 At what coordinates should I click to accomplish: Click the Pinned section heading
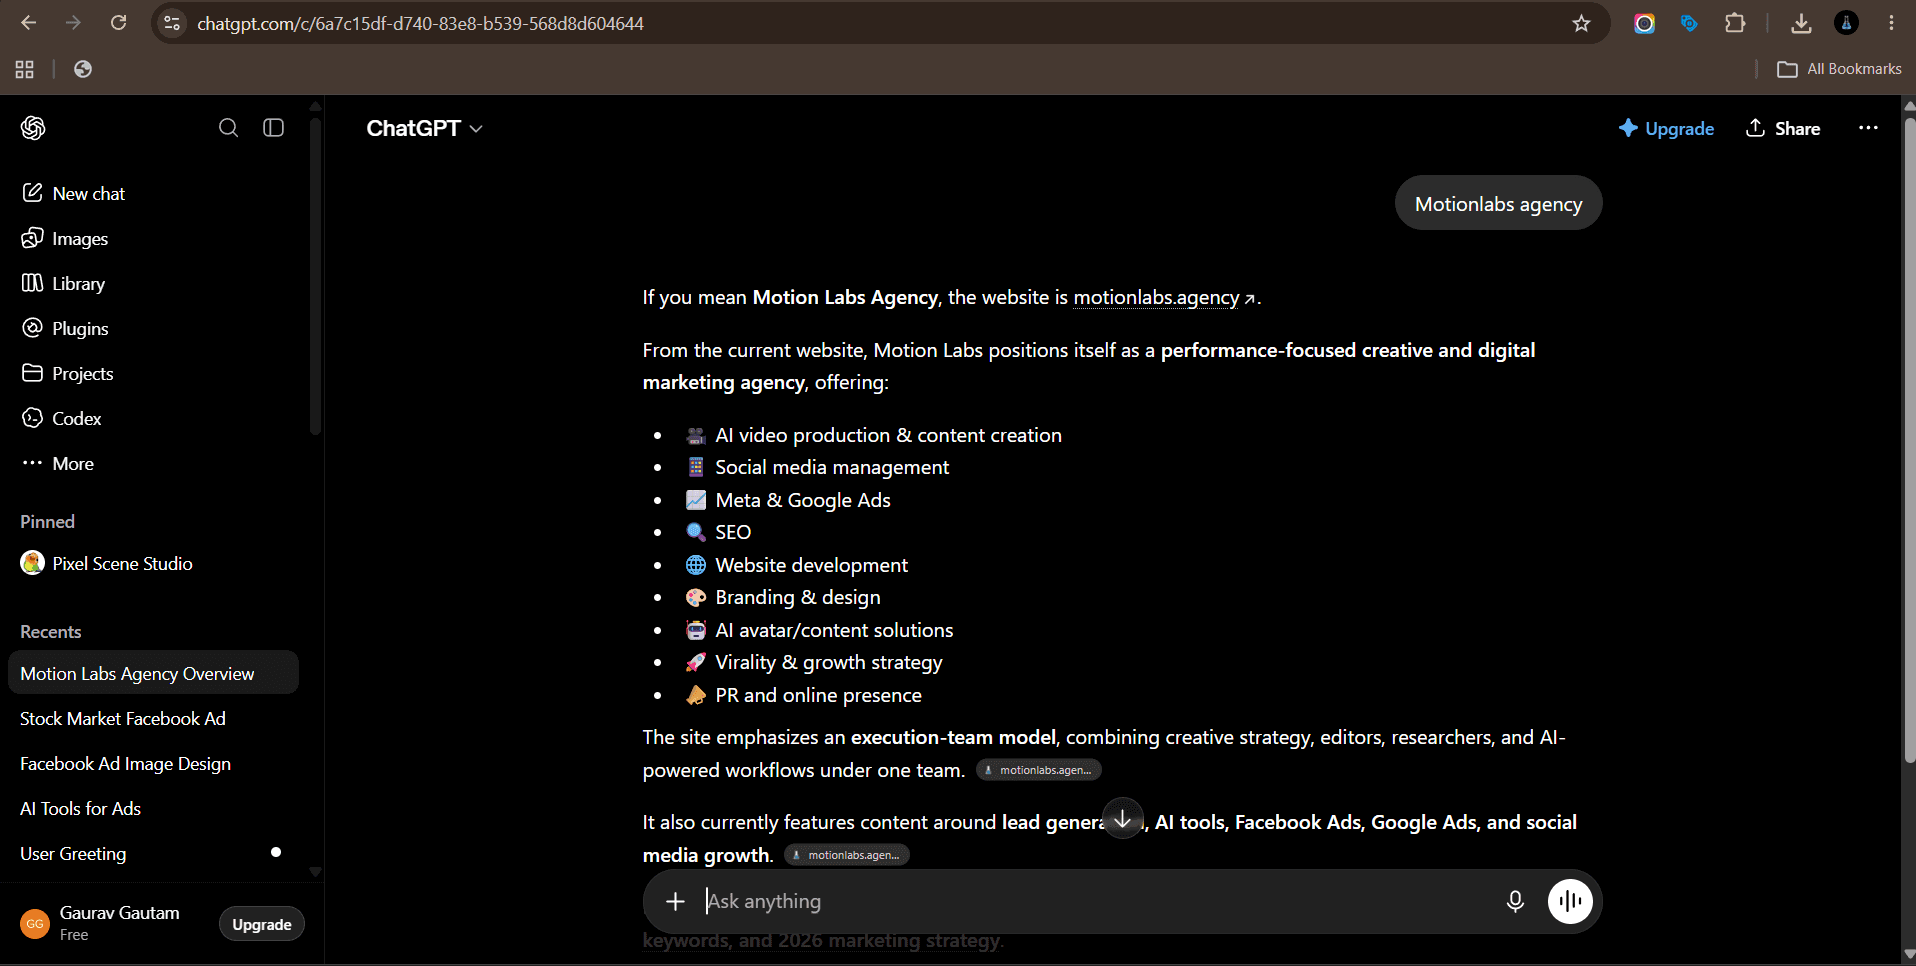pos(47,521)
